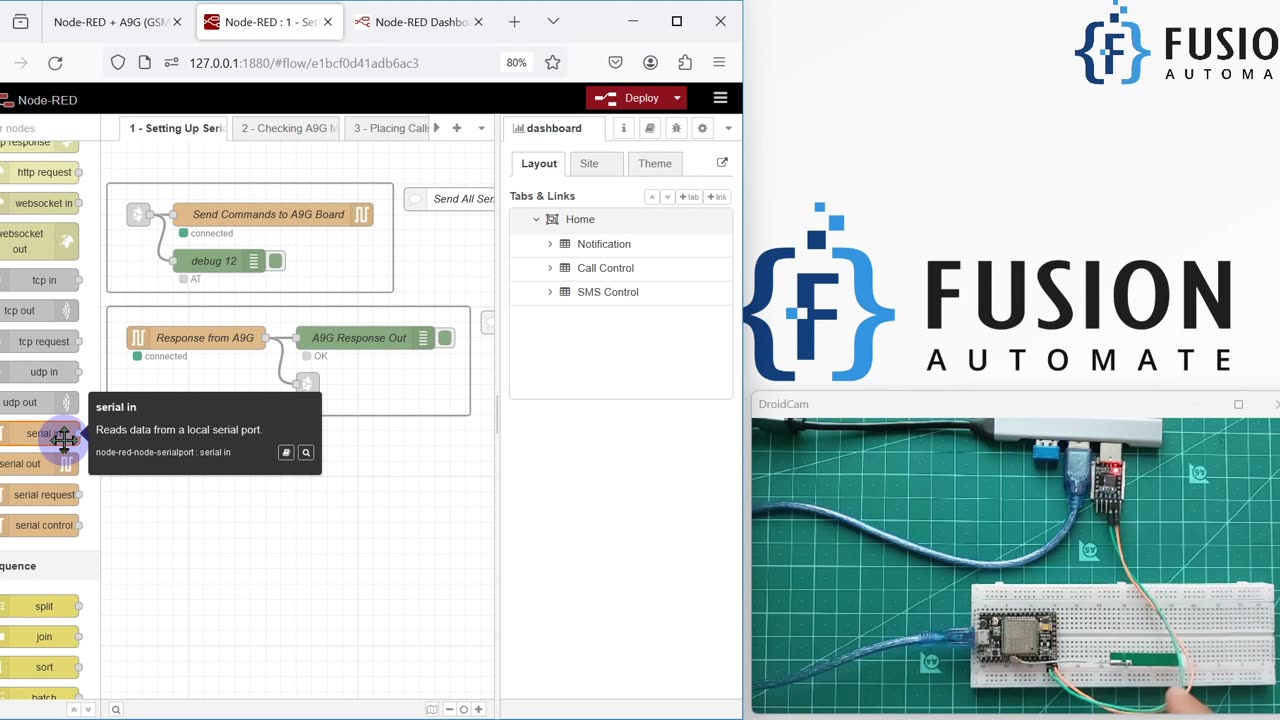Screen dimensions: 1280x720
Task: Expand the Call Control group
Action: click(549, 268)
